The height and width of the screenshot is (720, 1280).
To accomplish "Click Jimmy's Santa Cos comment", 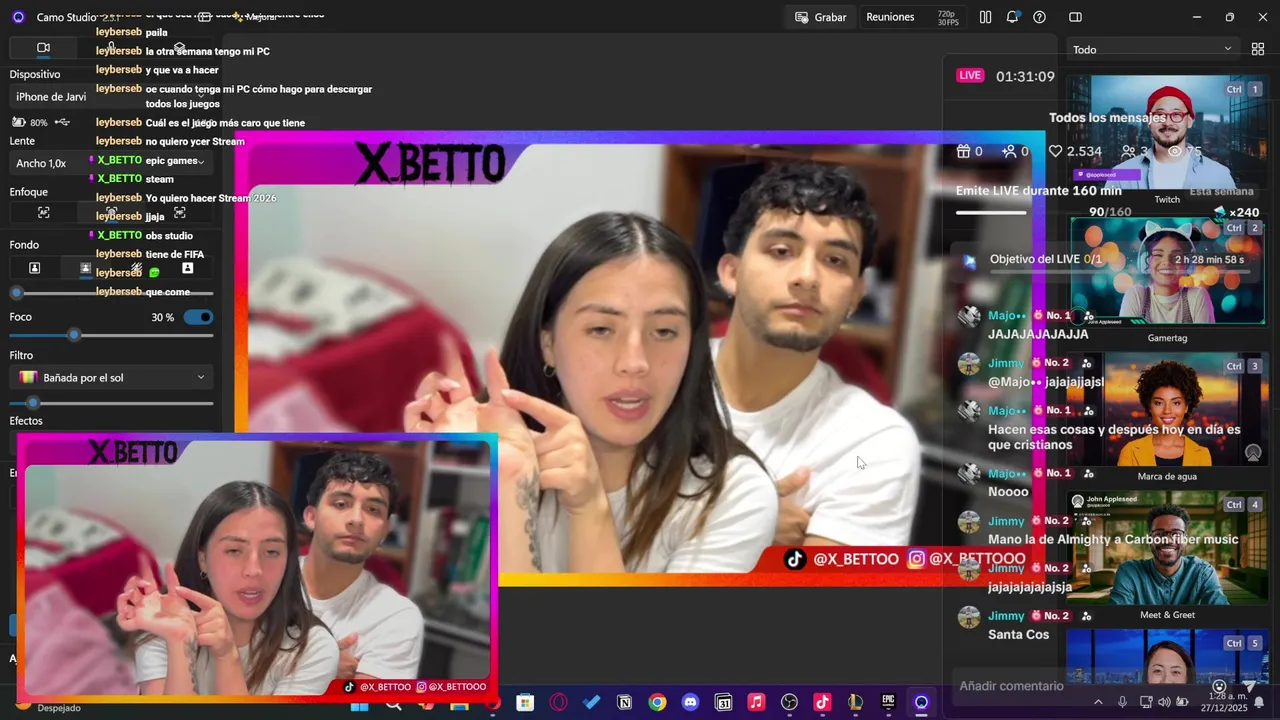I will click(1018, 634).
